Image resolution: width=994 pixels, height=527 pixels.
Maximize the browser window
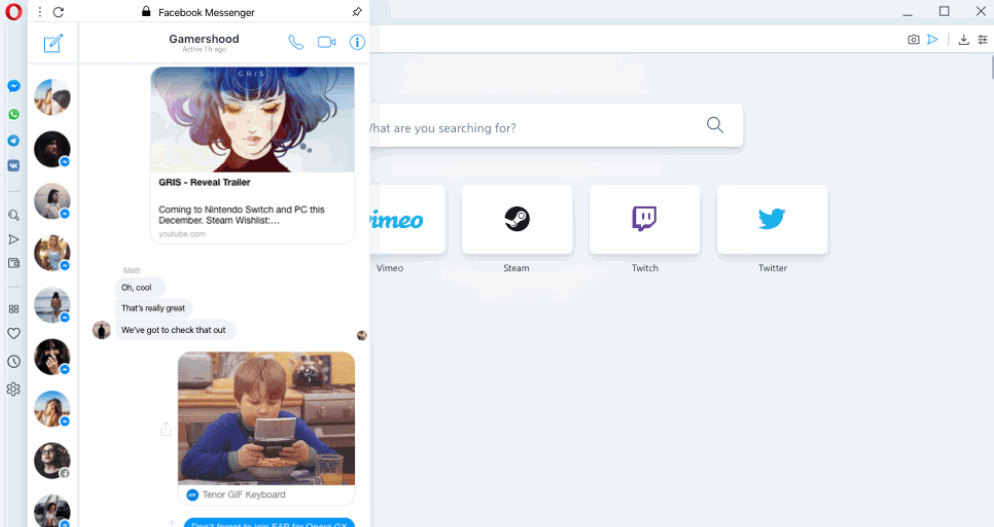(944, 11)
